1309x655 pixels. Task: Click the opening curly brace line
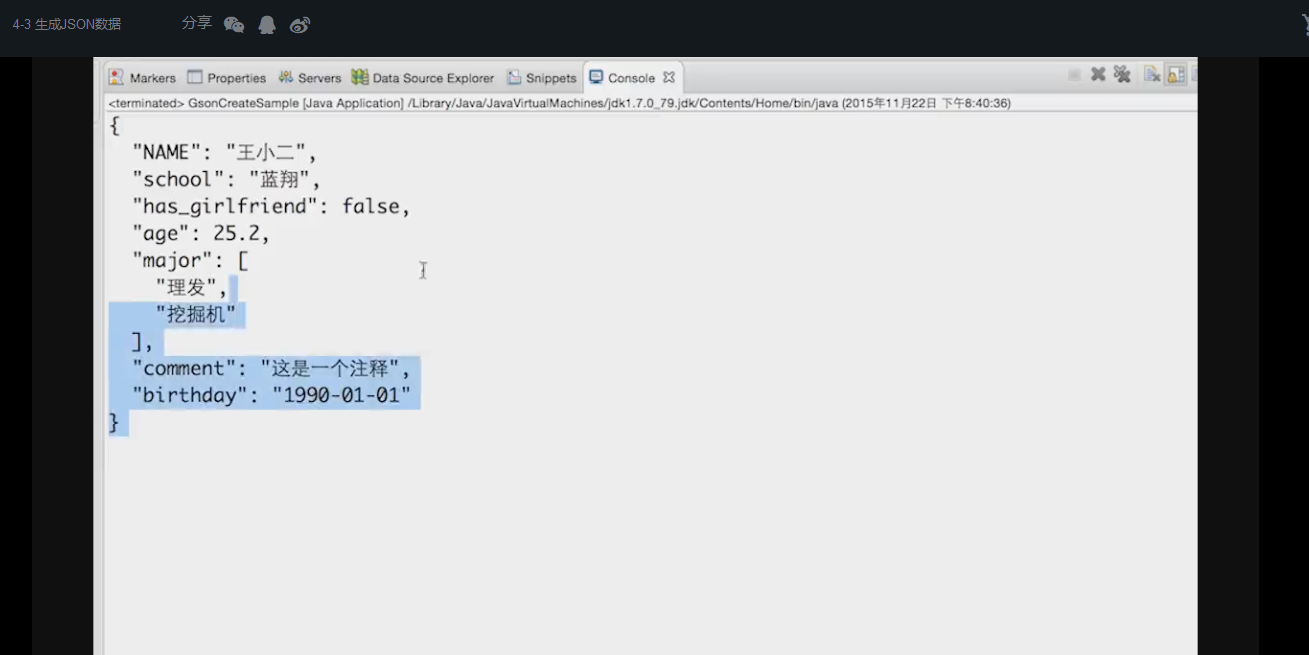point(114,126)
